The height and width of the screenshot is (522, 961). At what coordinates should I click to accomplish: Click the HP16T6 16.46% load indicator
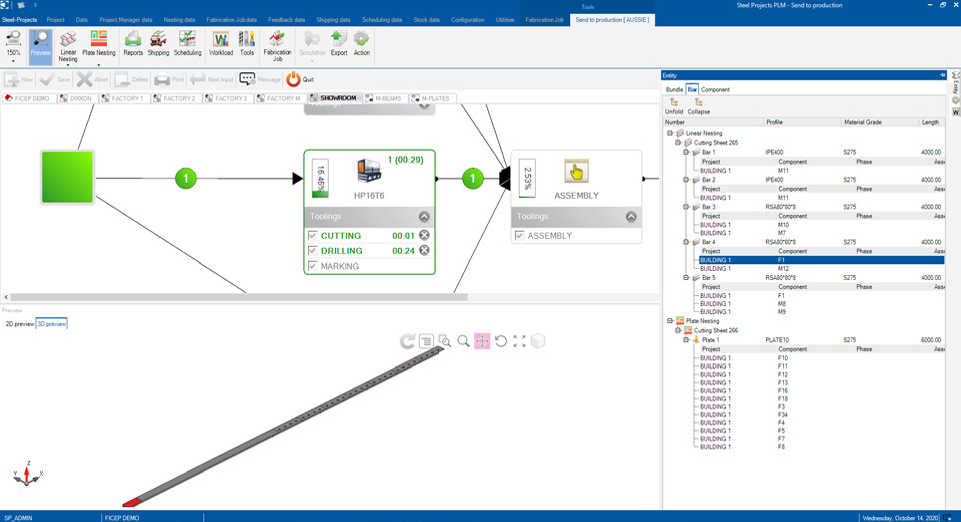(x=320, y=179)
